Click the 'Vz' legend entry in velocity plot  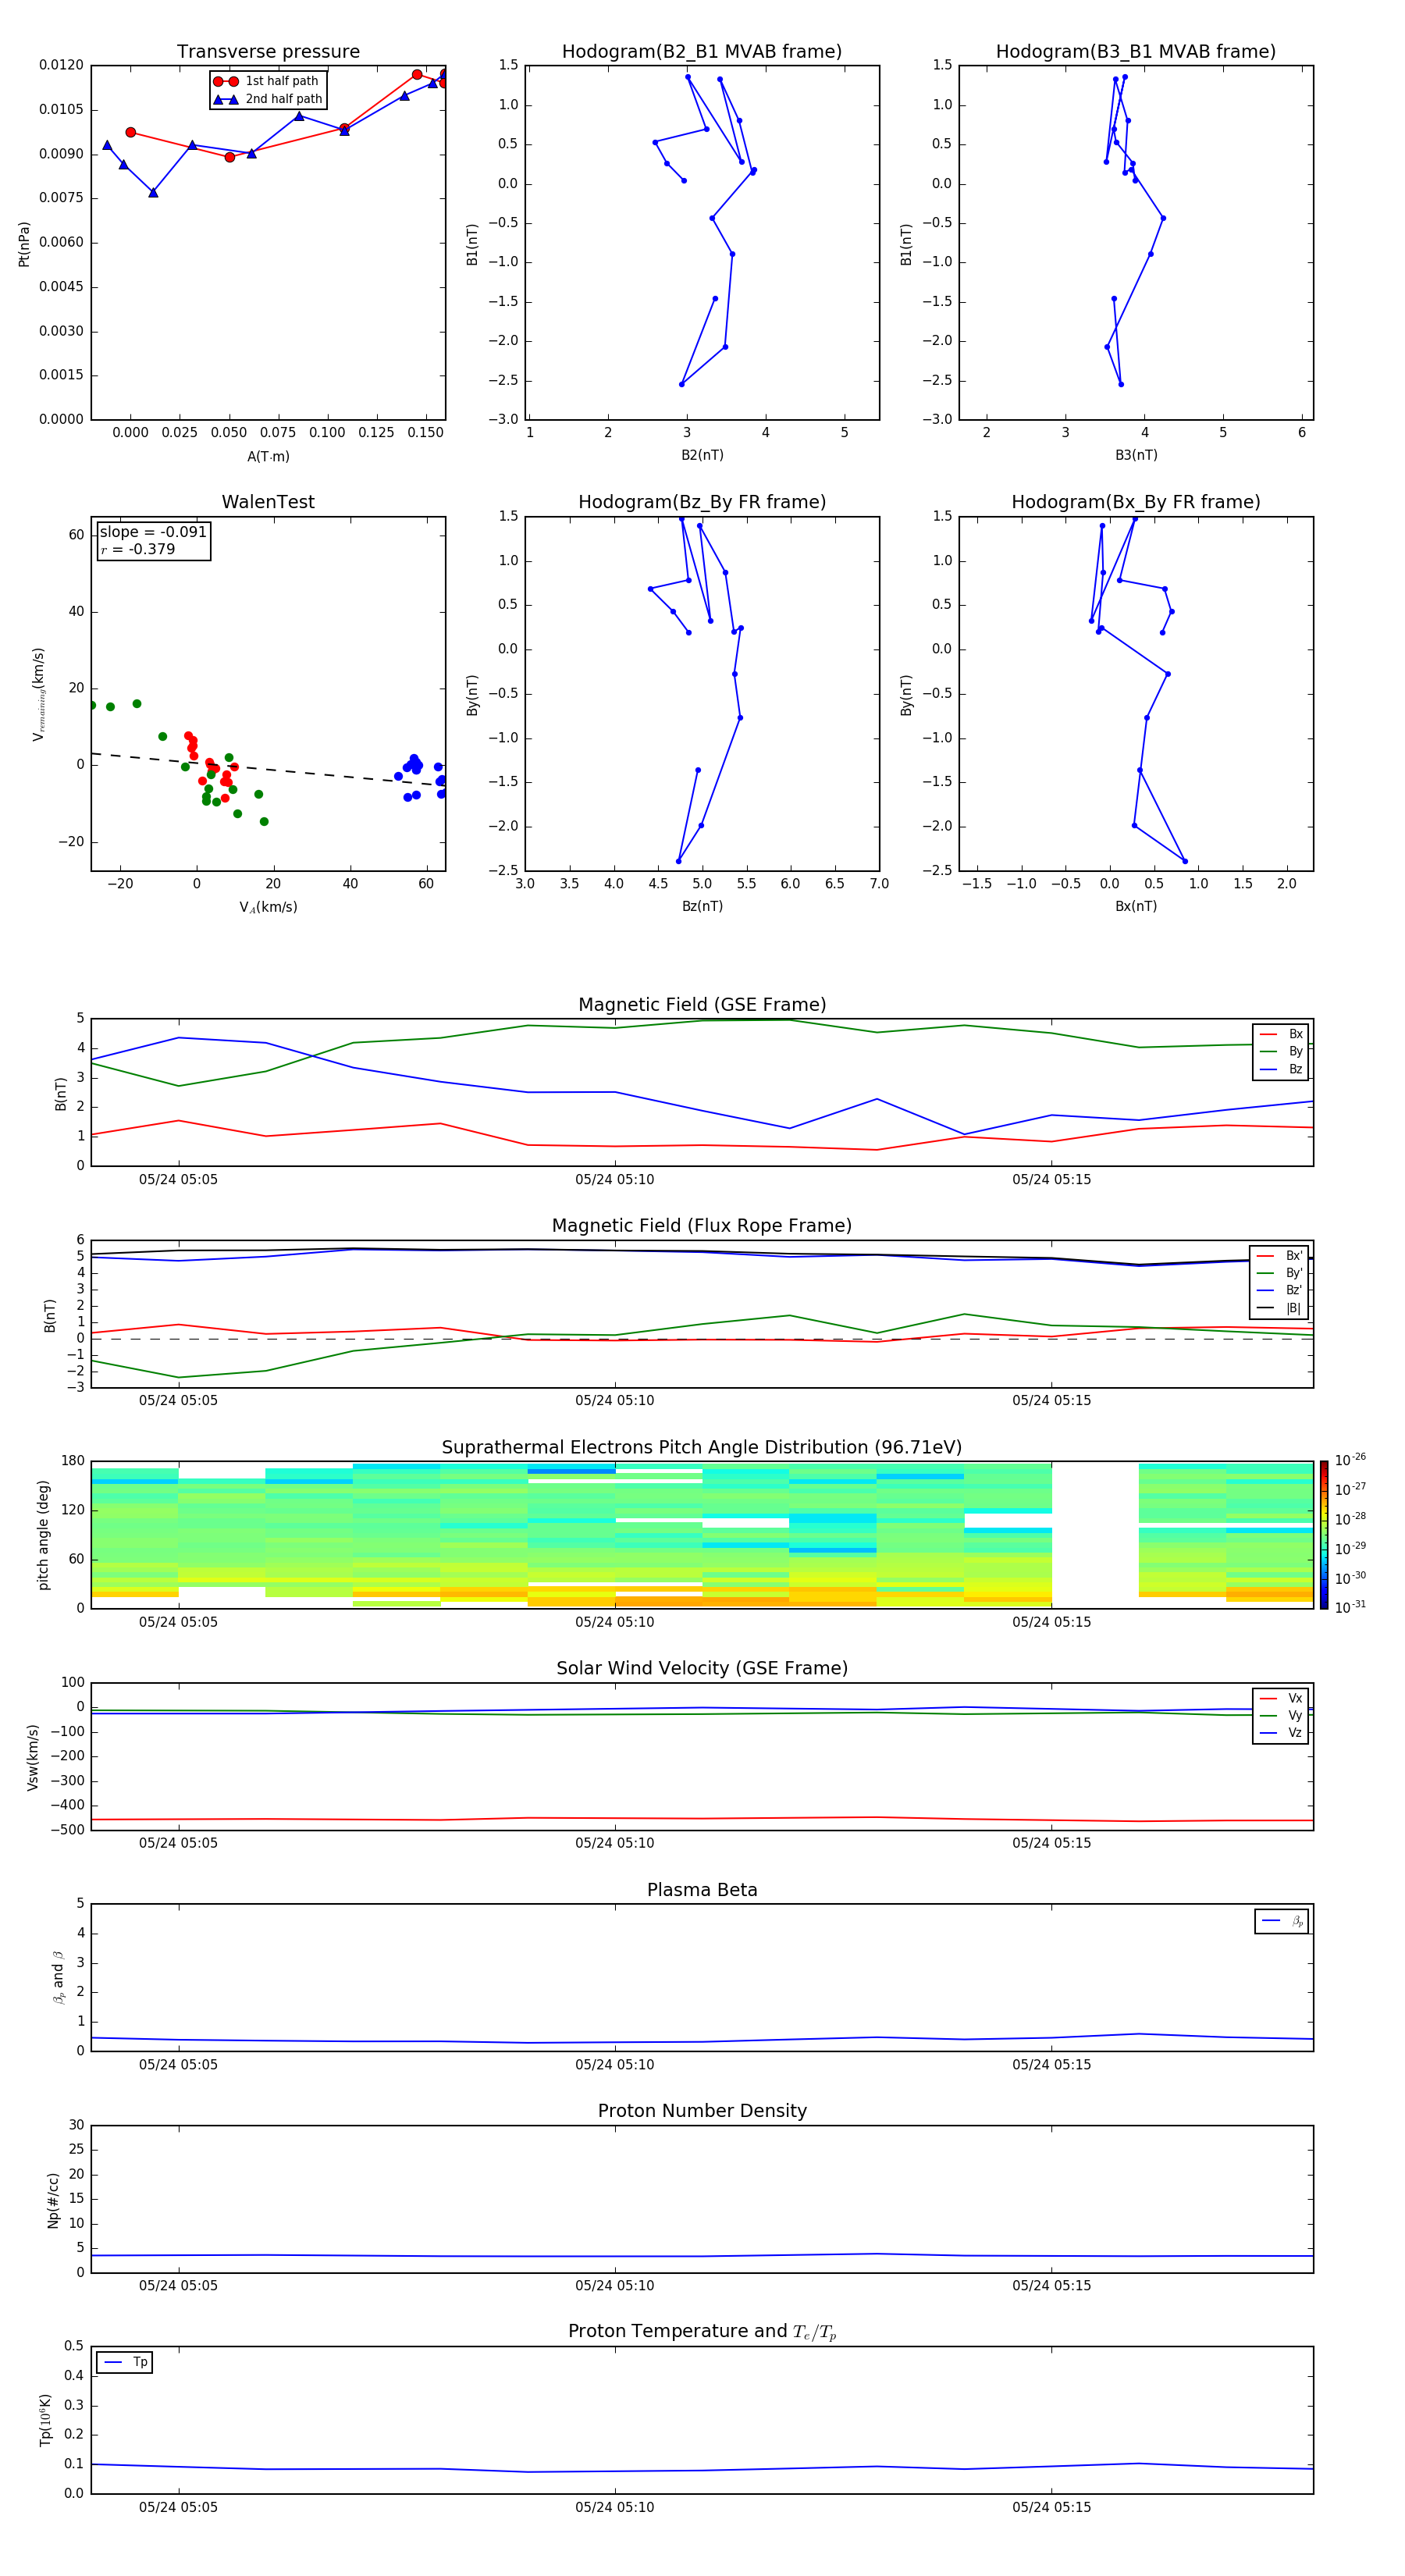pos(1281,1733)
